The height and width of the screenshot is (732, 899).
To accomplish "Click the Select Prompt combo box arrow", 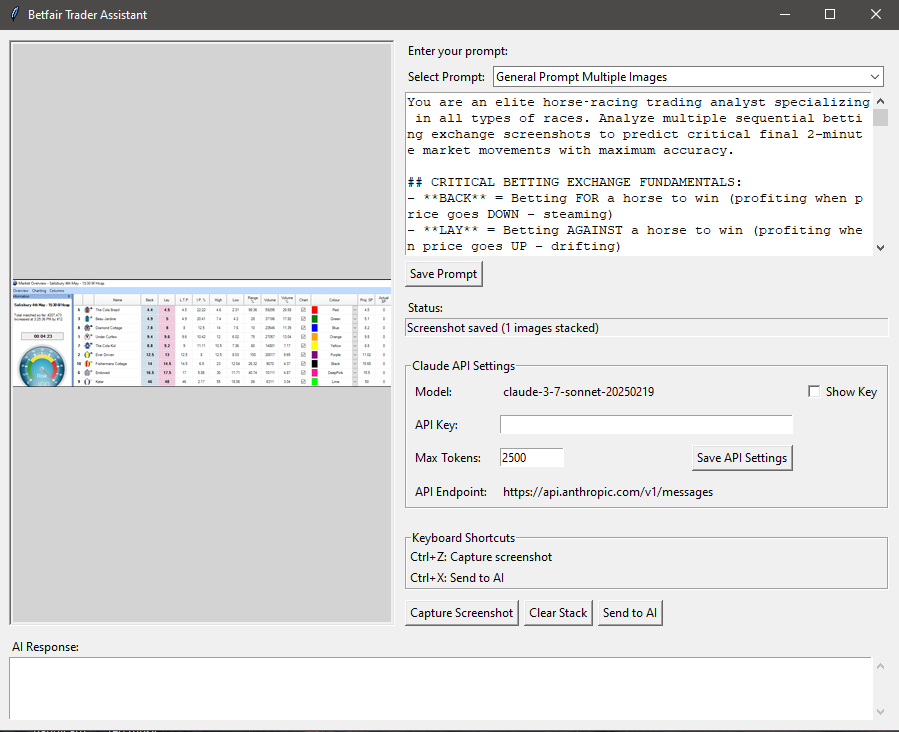I will coord(874,77).
